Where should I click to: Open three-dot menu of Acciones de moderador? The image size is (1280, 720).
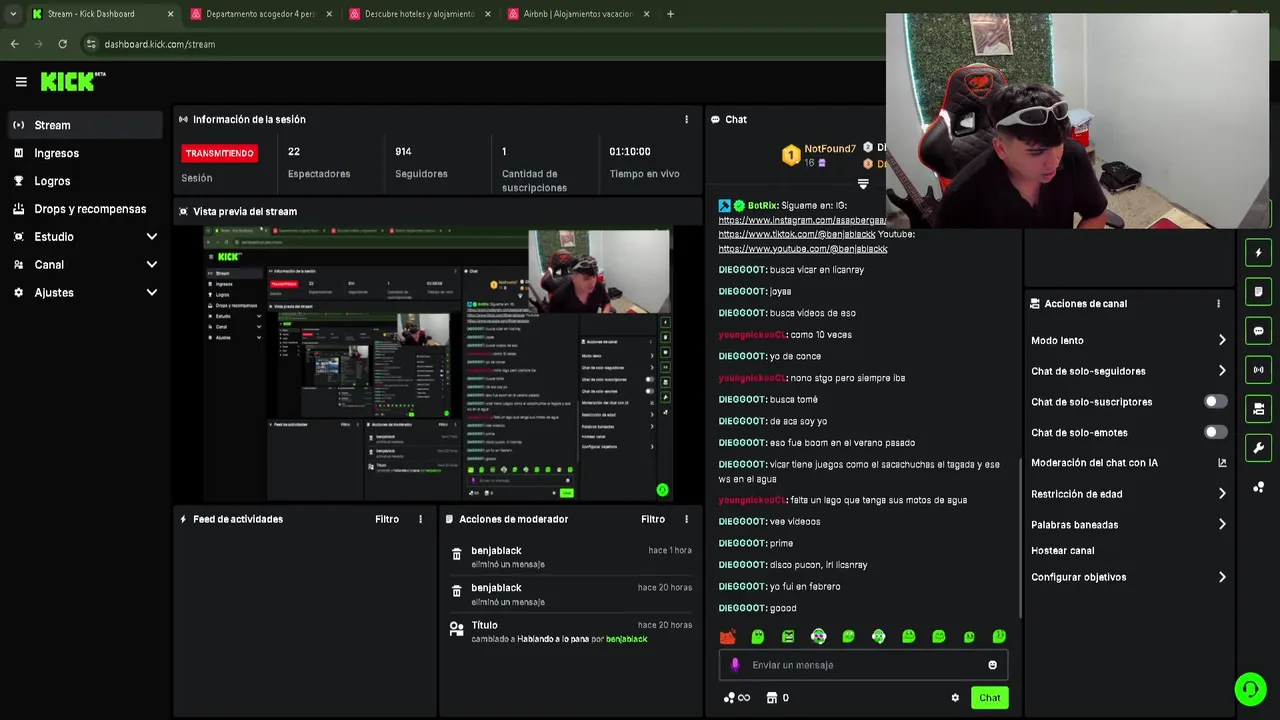686,519
